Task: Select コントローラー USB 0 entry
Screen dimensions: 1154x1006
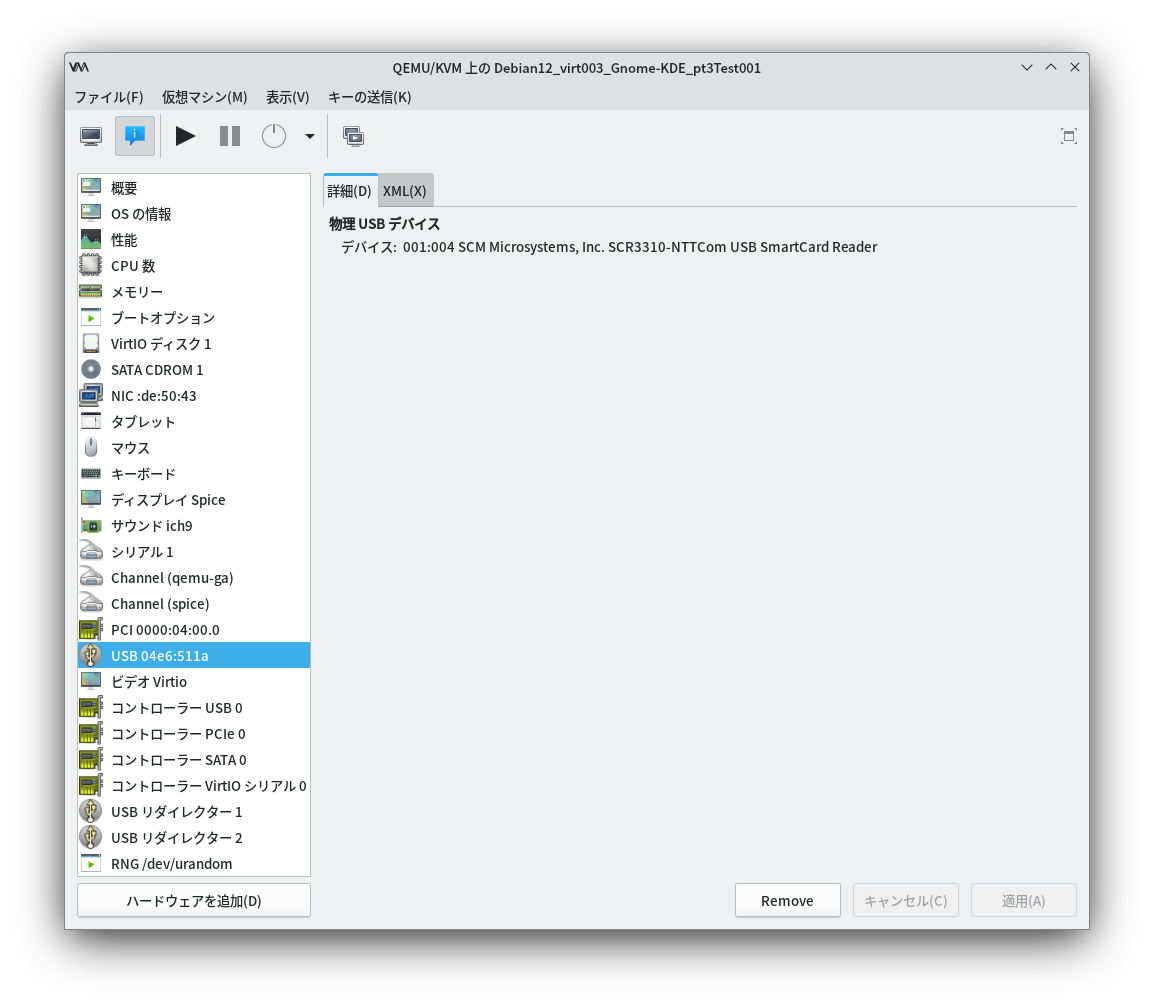Action: (194, 708)
